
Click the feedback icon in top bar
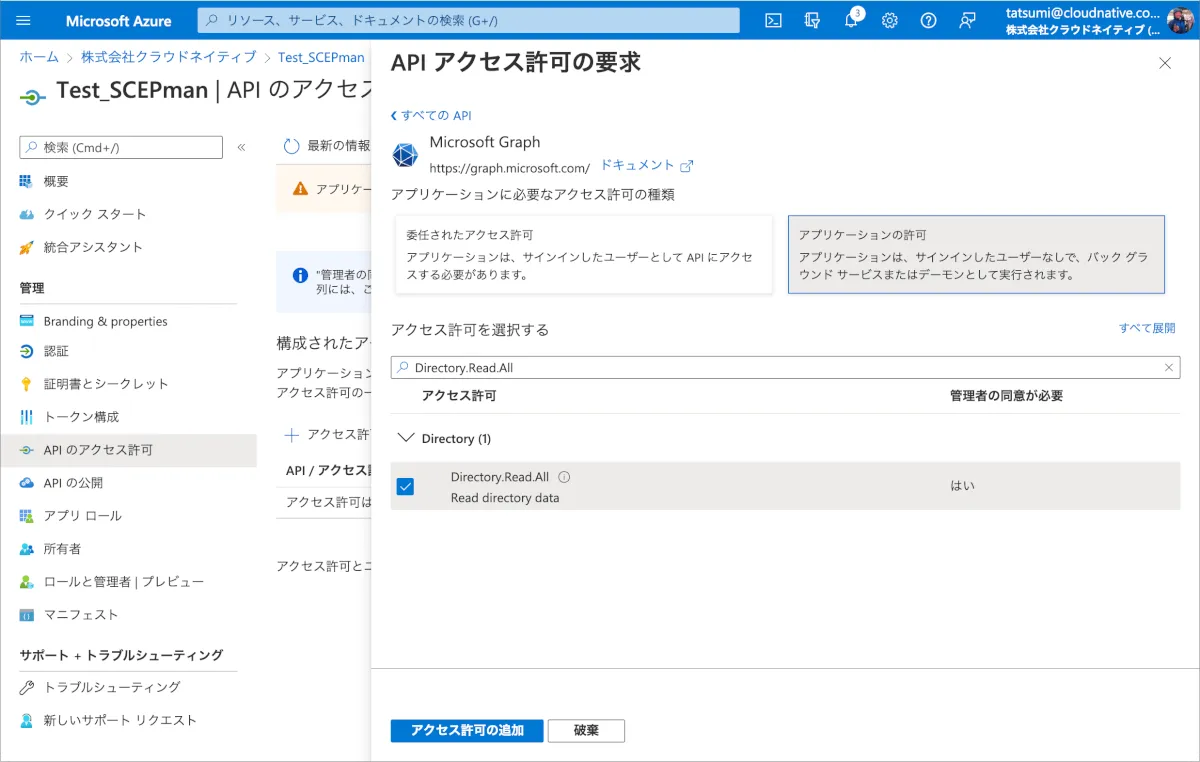tap(967, 21)
